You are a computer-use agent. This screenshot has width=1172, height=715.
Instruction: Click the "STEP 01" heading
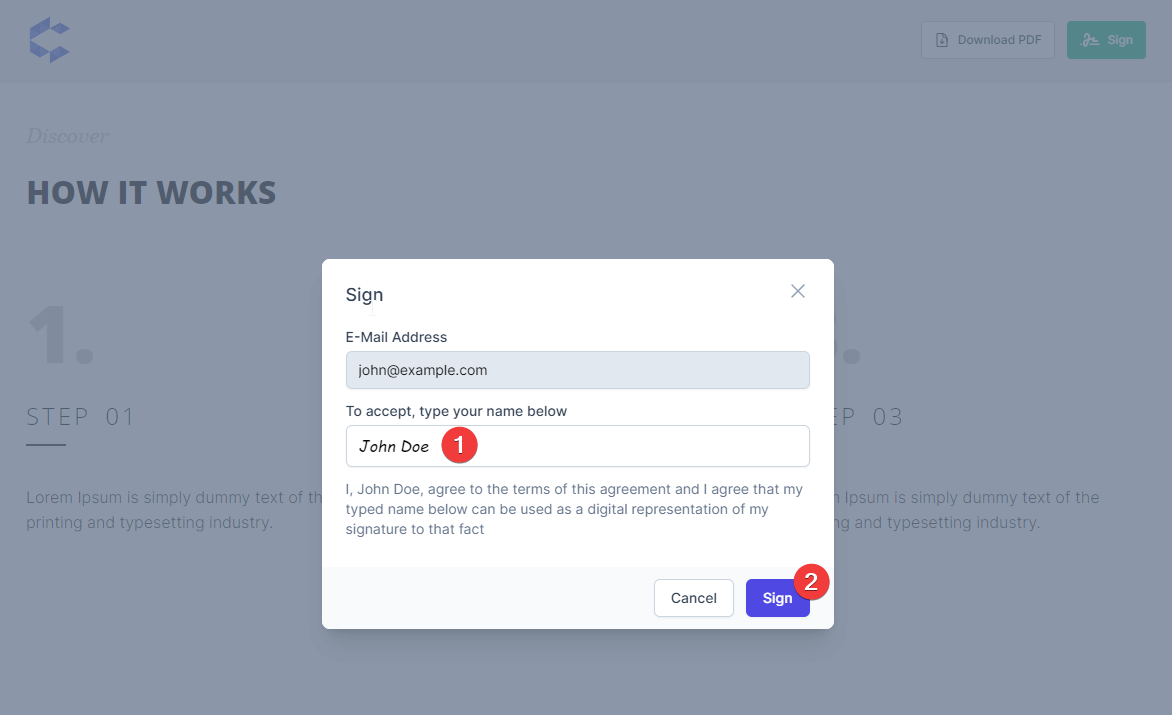coord(80,417)
